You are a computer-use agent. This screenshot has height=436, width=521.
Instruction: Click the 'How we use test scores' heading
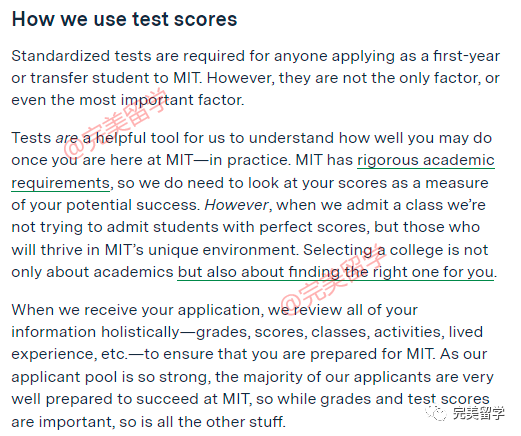coord(124,19)
